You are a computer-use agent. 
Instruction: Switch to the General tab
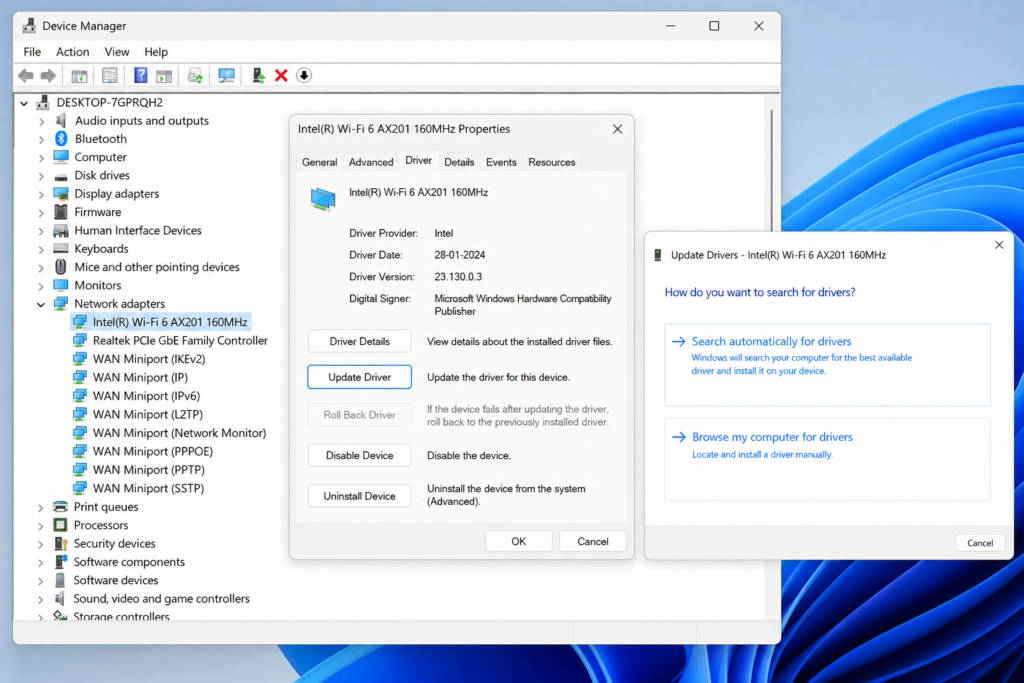(319, 162)
